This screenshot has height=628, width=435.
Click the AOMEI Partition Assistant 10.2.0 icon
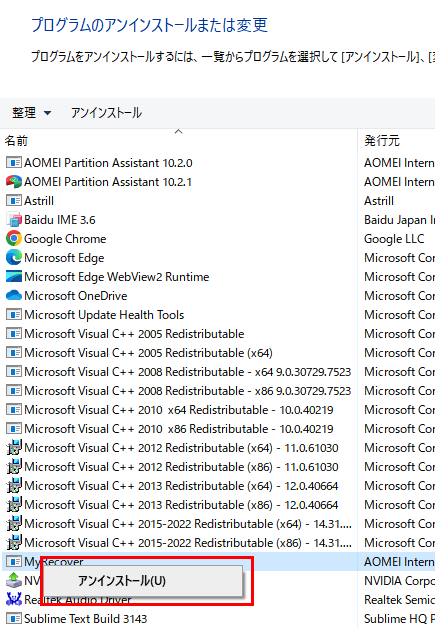(x=14, y=163)
